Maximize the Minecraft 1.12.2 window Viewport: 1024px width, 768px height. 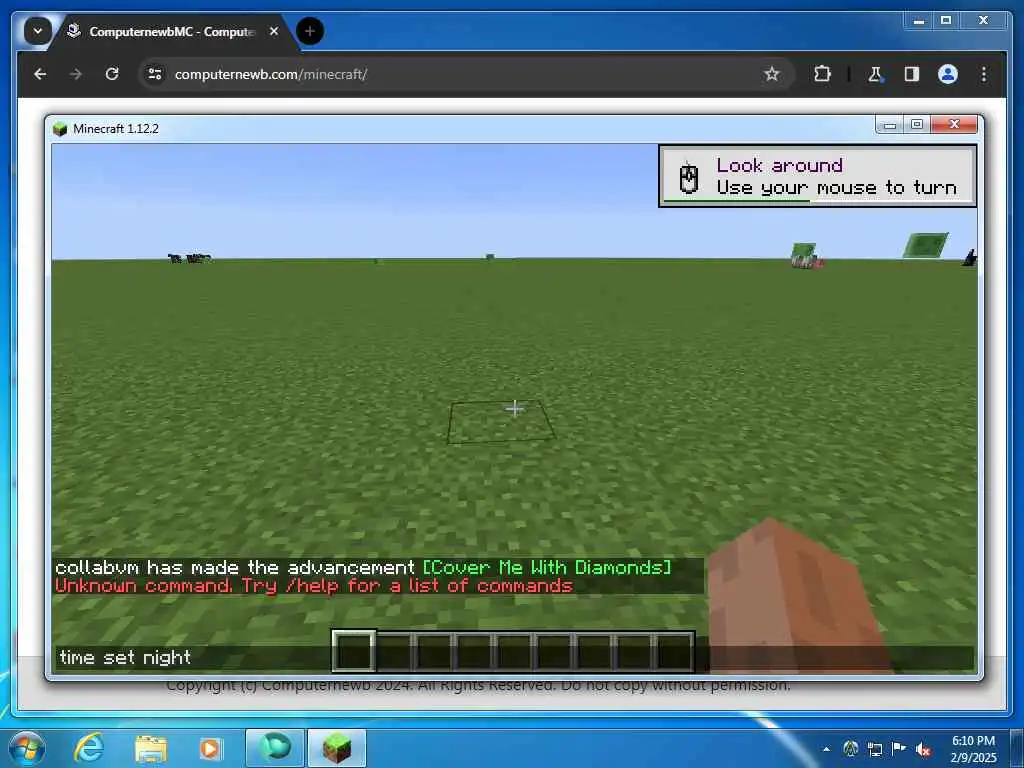pos(917,124)
